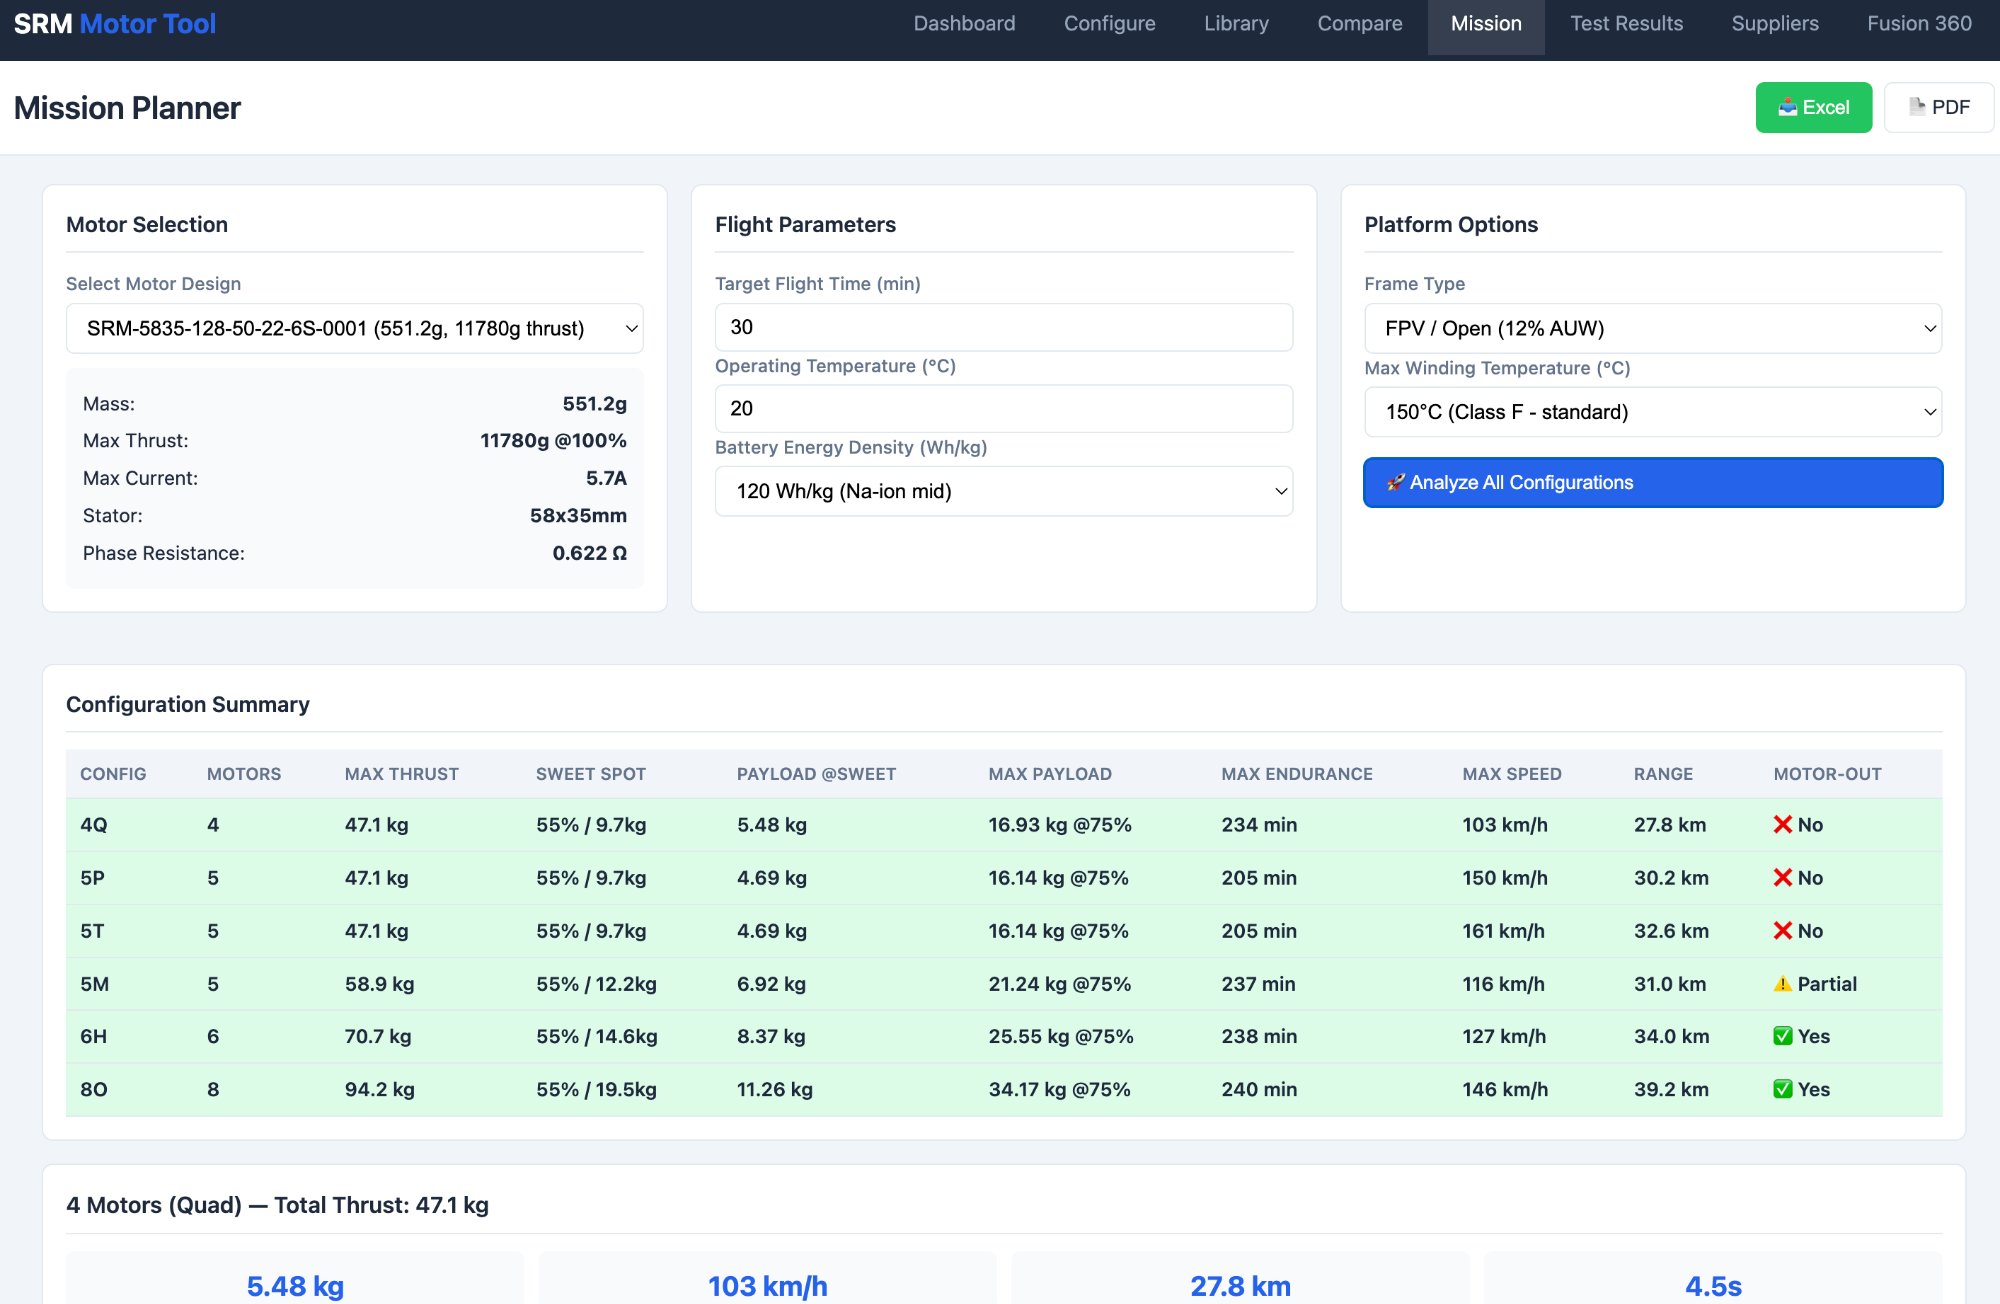Open the Select Motor Design dropdown

[x=354, y=327]
